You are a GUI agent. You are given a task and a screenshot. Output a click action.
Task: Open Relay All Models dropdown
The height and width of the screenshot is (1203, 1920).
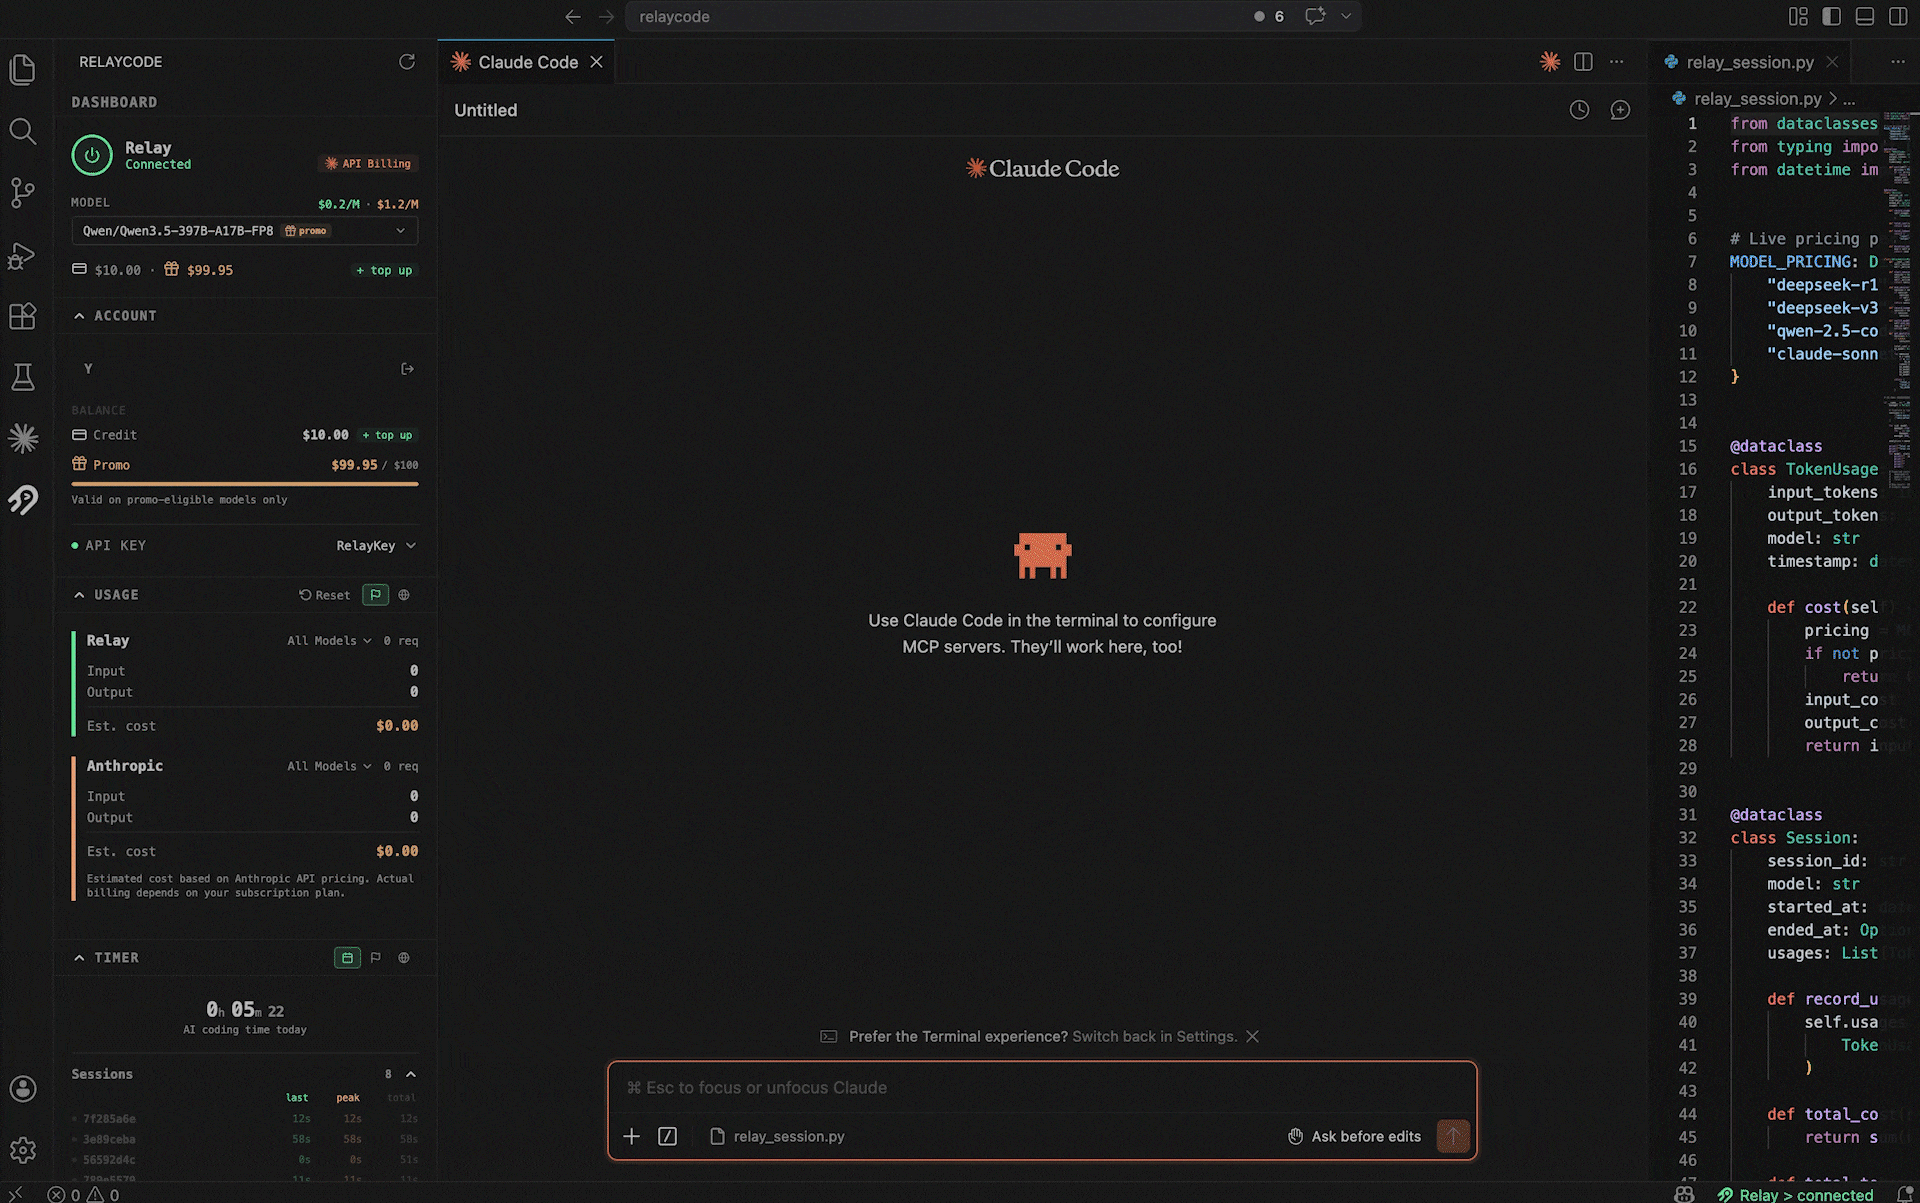329,640
